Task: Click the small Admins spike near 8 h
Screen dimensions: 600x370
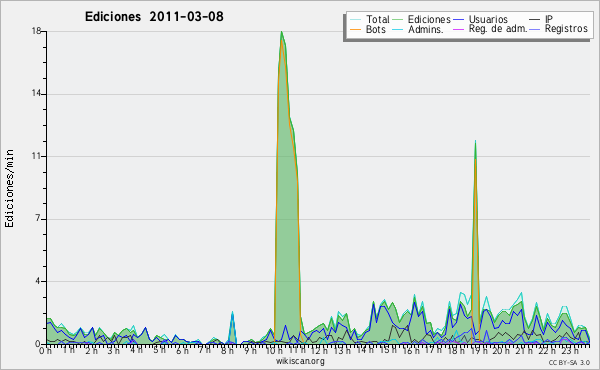Action: pyautogui.click(x=232, y=314)
